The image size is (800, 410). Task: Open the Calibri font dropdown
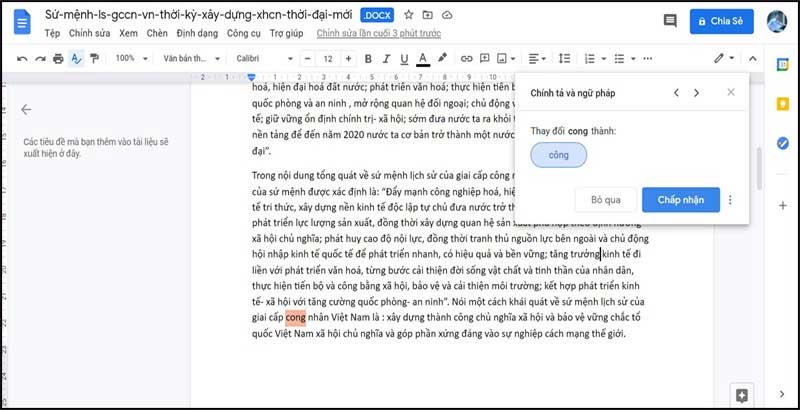coord(265,58)
